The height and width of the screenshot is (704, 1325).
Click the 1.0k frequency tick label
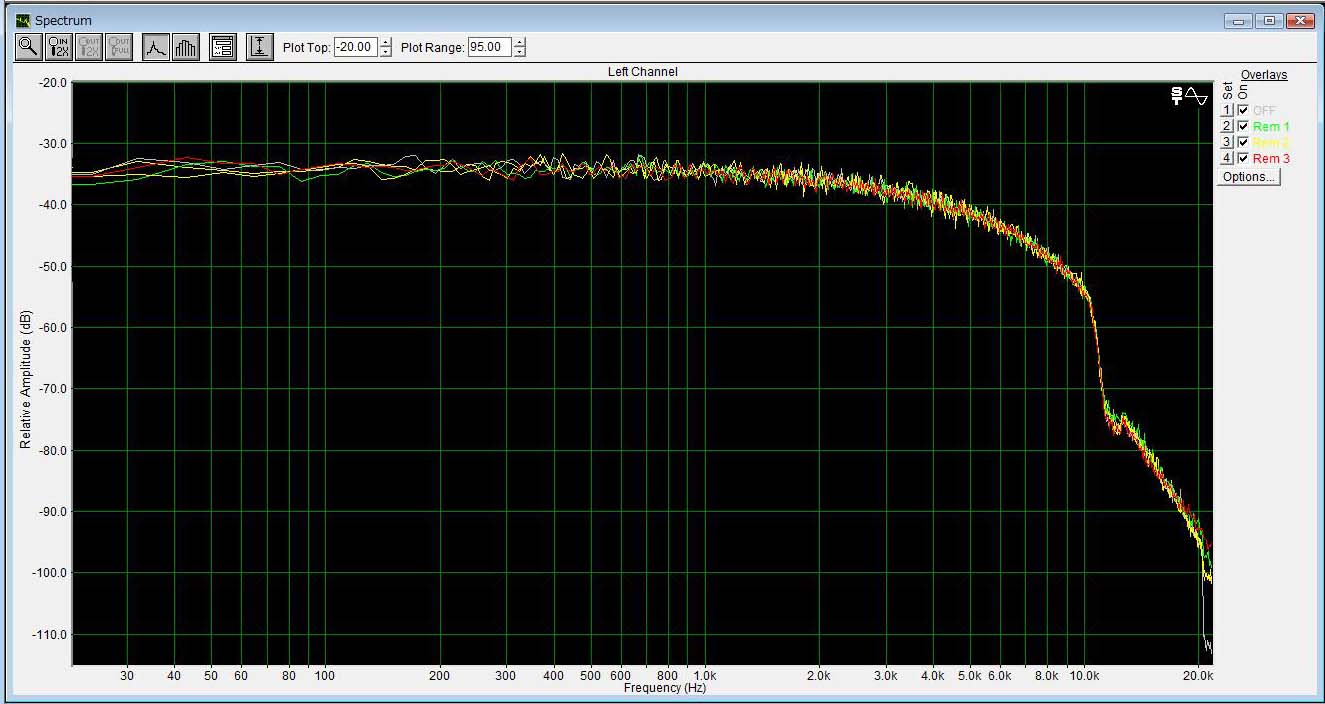point(705,676)
